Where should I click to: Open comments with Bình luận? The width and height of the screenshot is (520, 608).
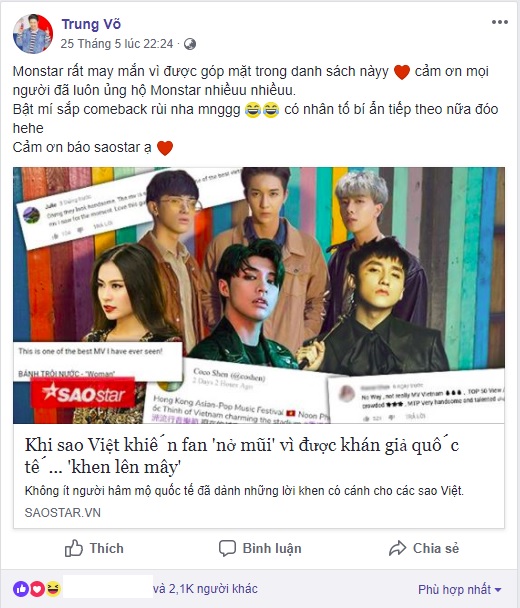(260, 548)
